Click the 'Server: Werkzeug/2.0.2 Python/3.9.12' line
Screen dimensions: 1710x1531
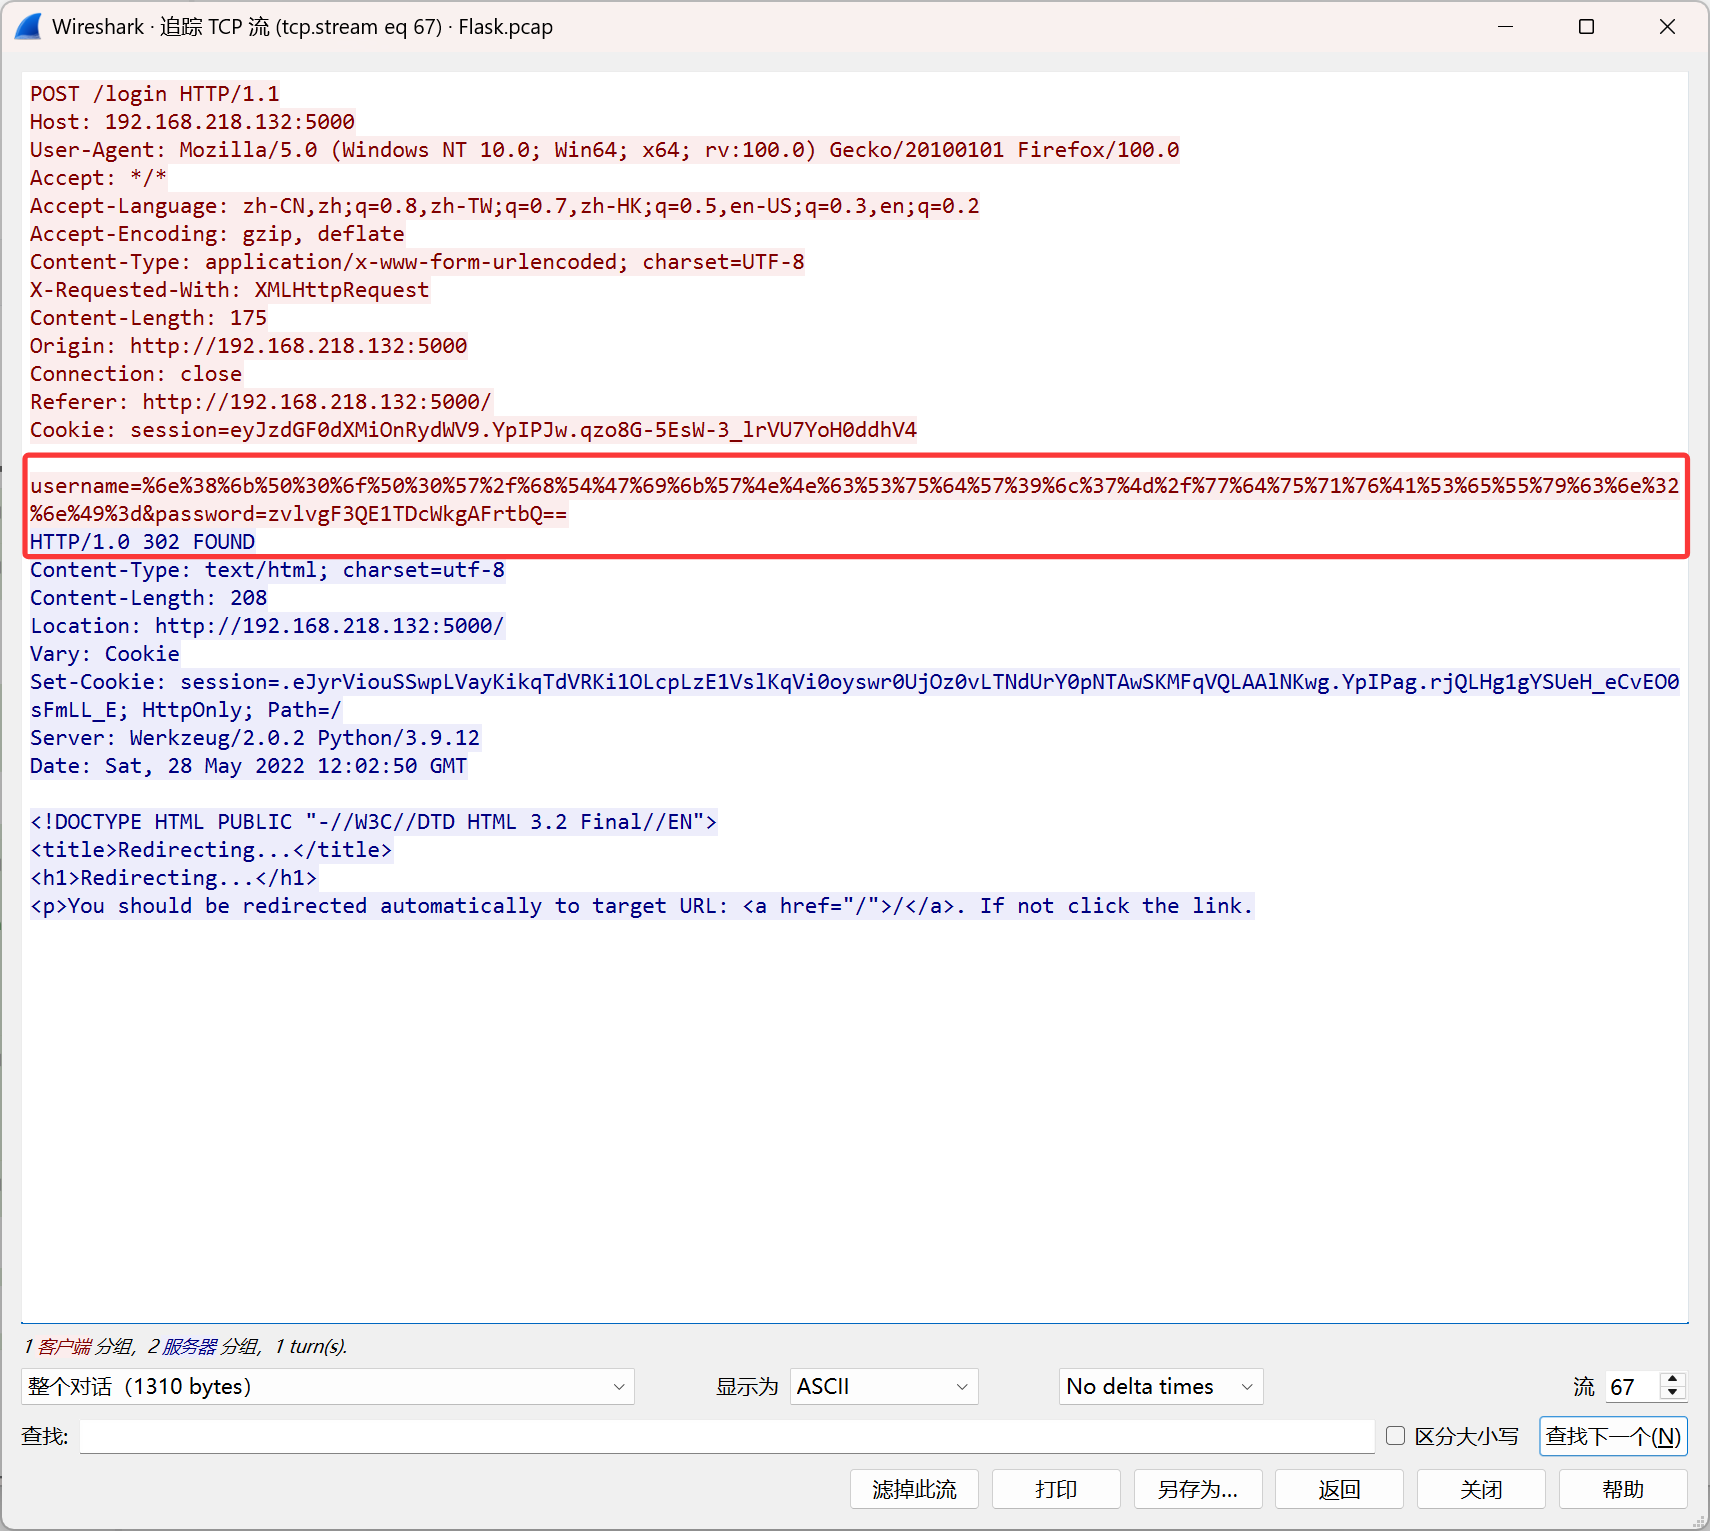click(x=255, y=738)
